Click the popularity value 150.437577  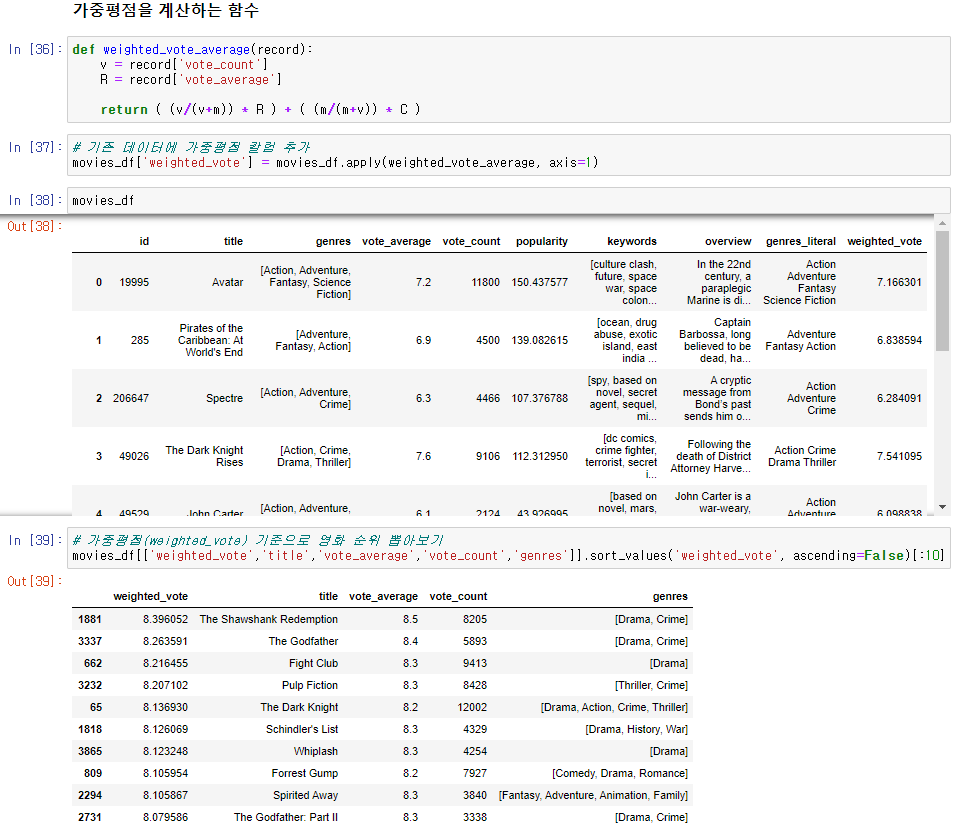[x=540, y=282]
